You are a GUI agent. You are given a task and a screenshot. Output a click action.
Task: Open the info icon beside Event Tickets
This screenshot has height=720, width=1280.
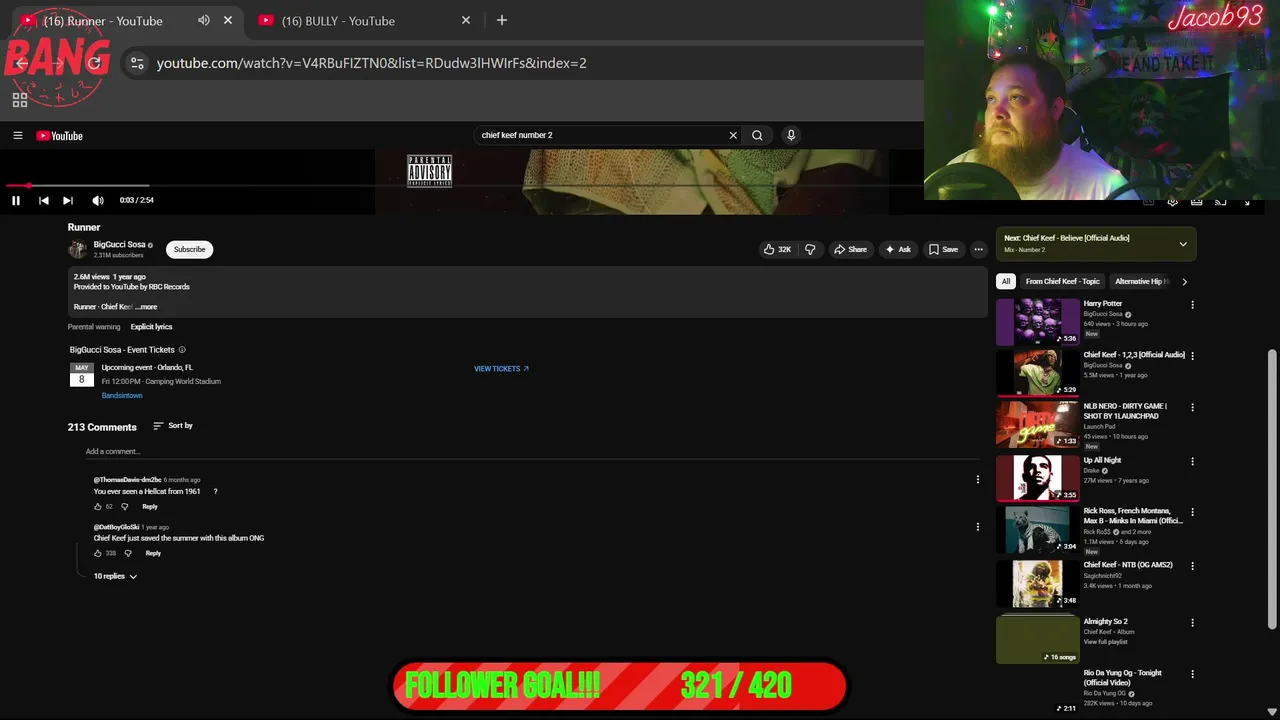pos(182,350)
